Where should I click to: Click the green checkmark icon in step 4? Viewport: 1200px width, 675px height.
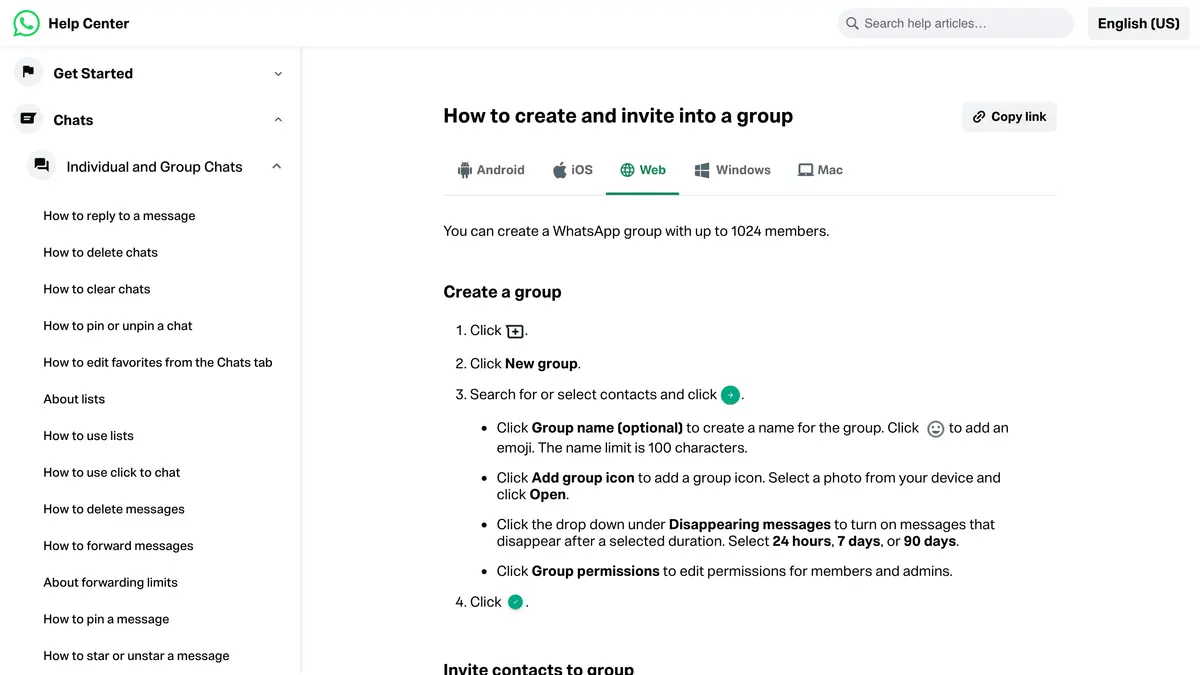tap(515, 602)
